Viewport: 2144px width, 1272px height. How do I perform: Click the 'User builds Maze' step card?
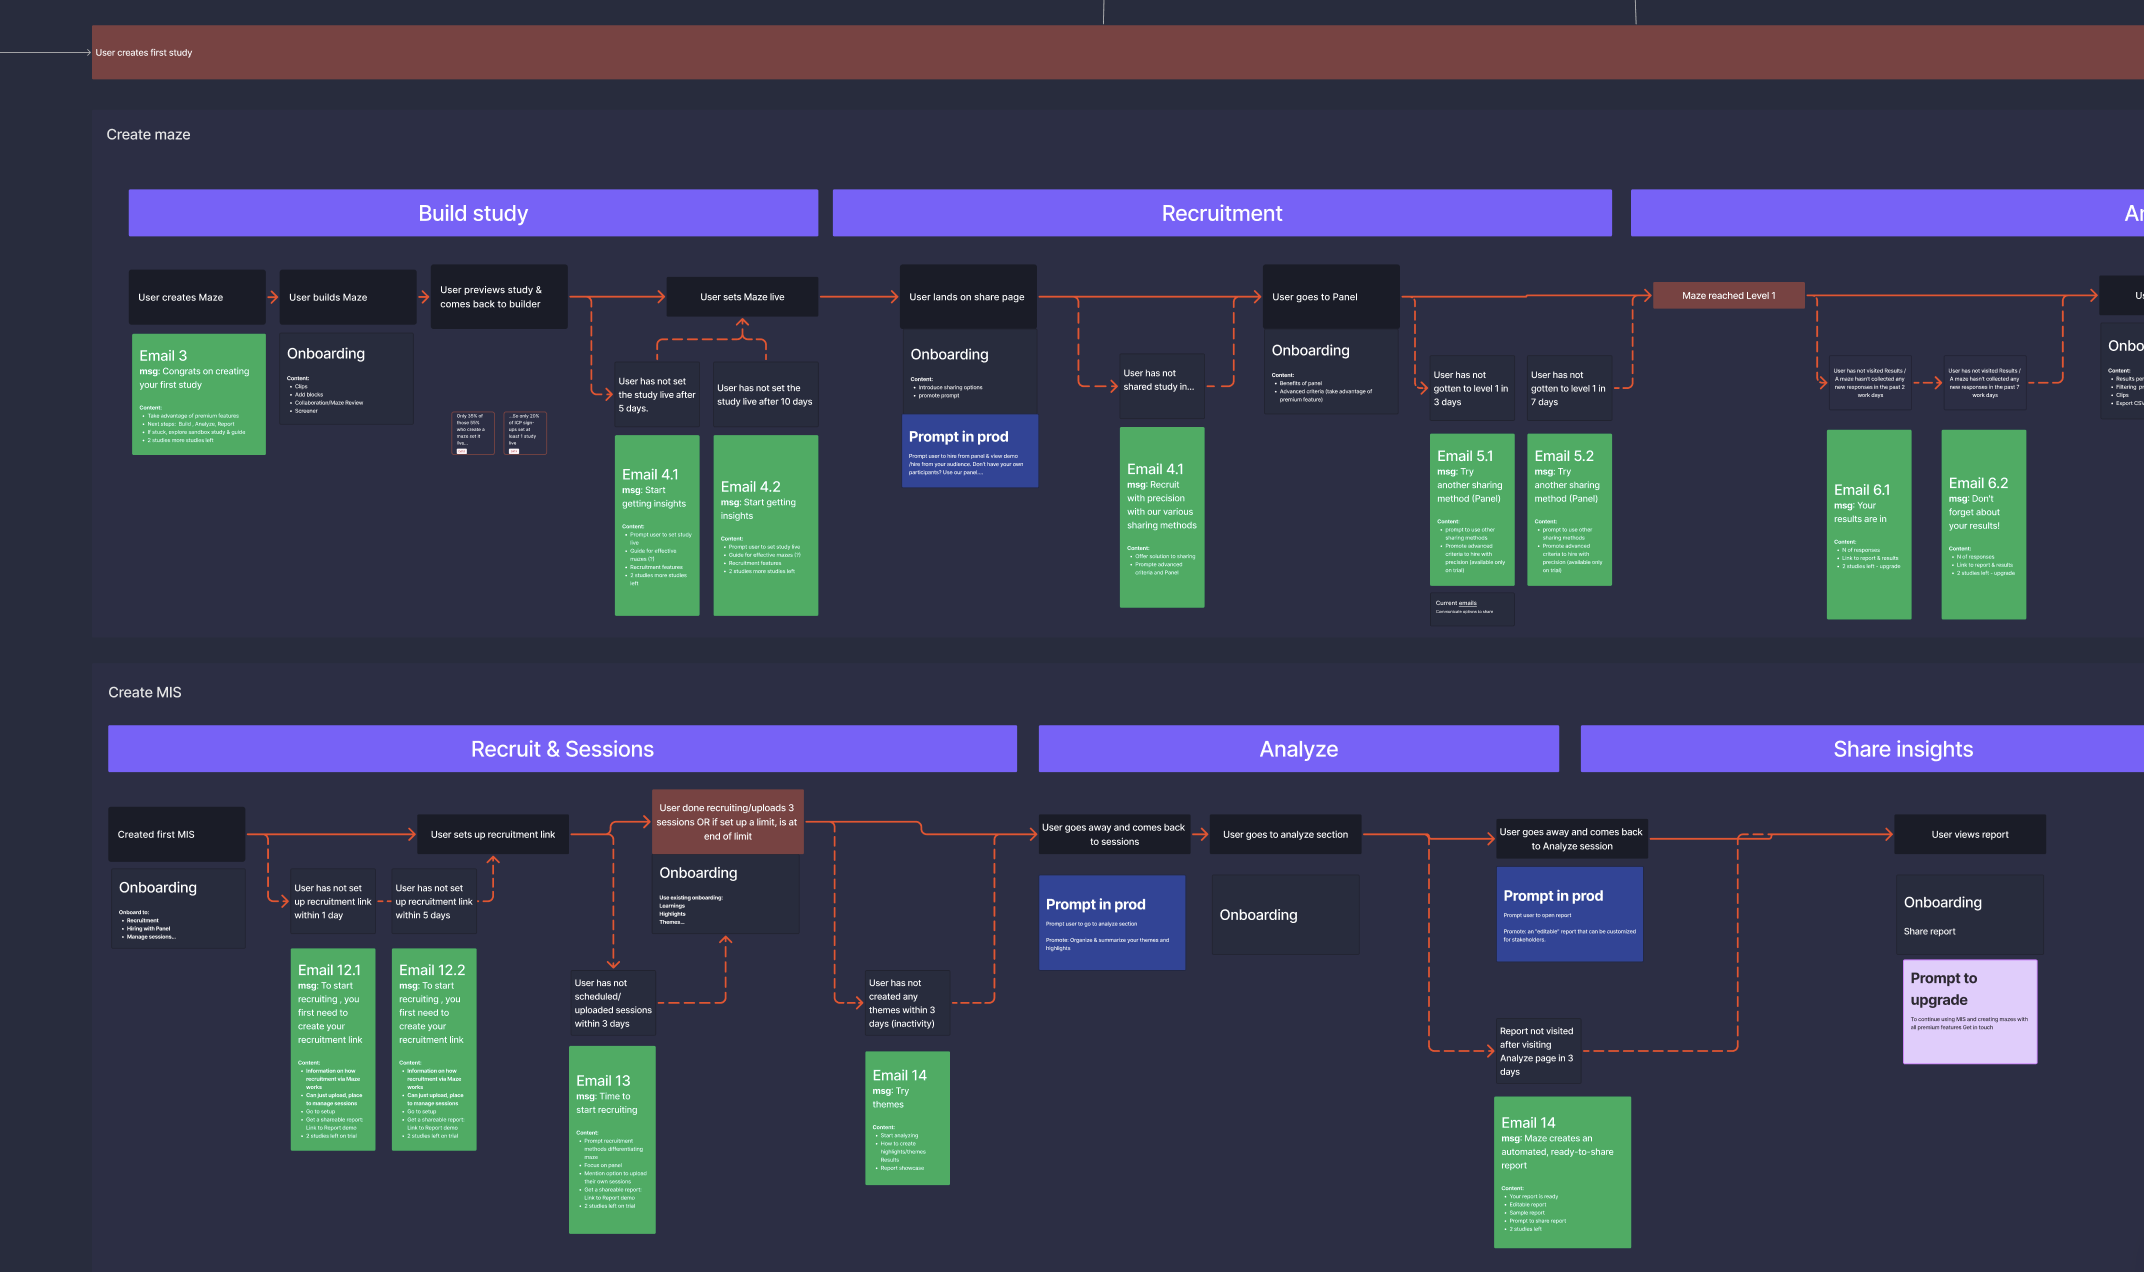coord(347,297)
